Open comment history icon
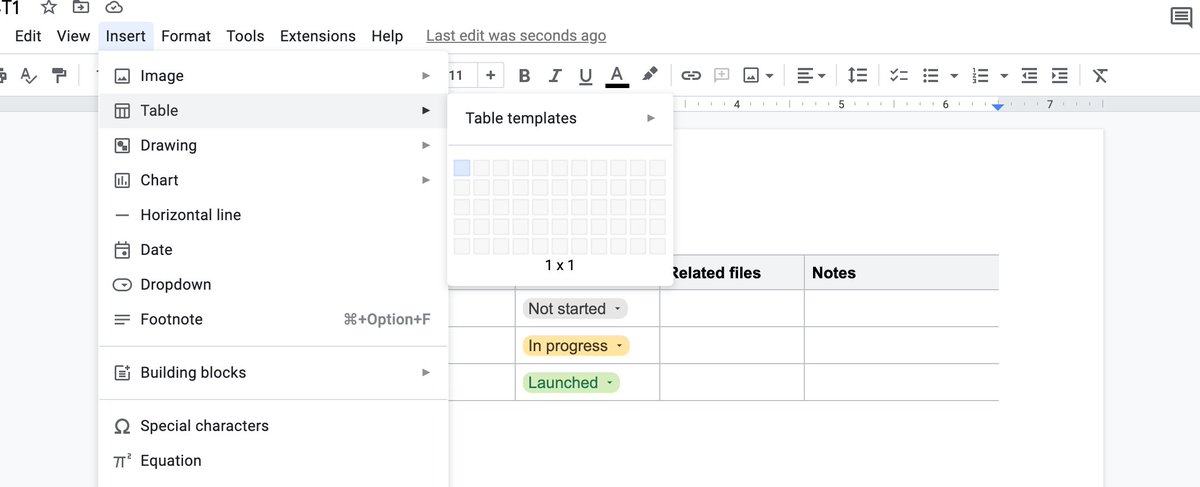 point(1180,18)
